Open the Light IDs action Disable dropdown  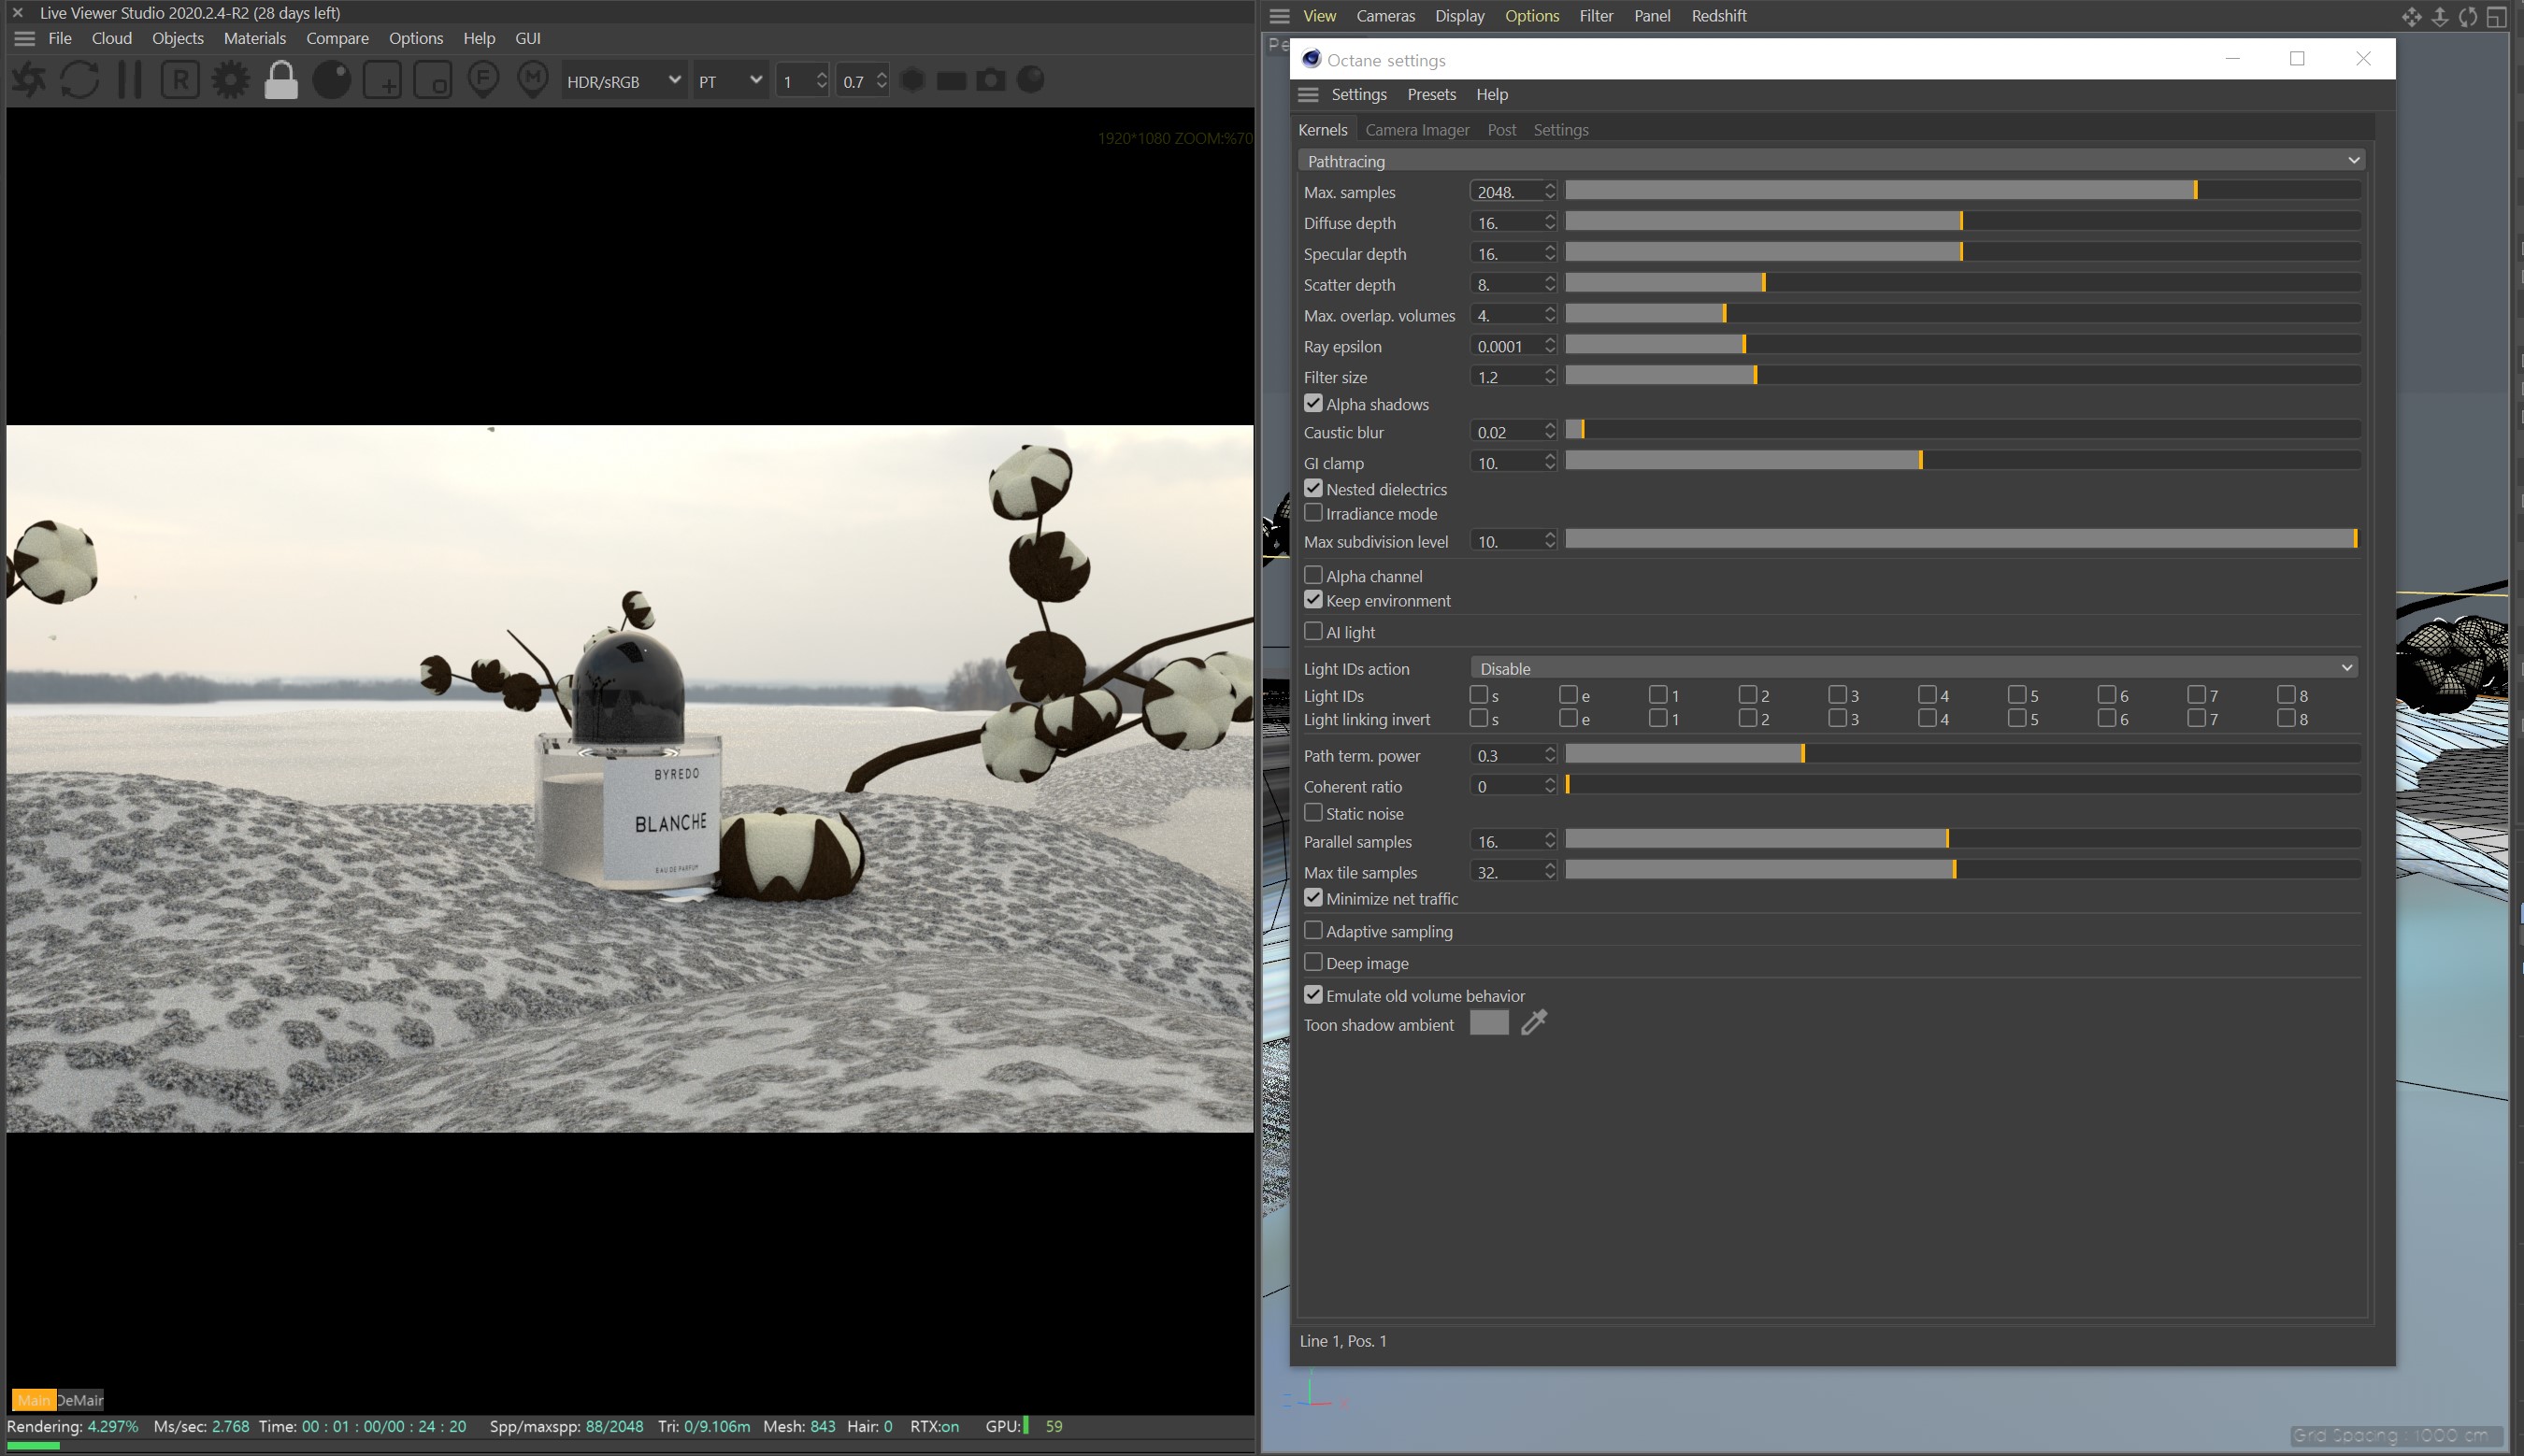(x=1914, y=668)
